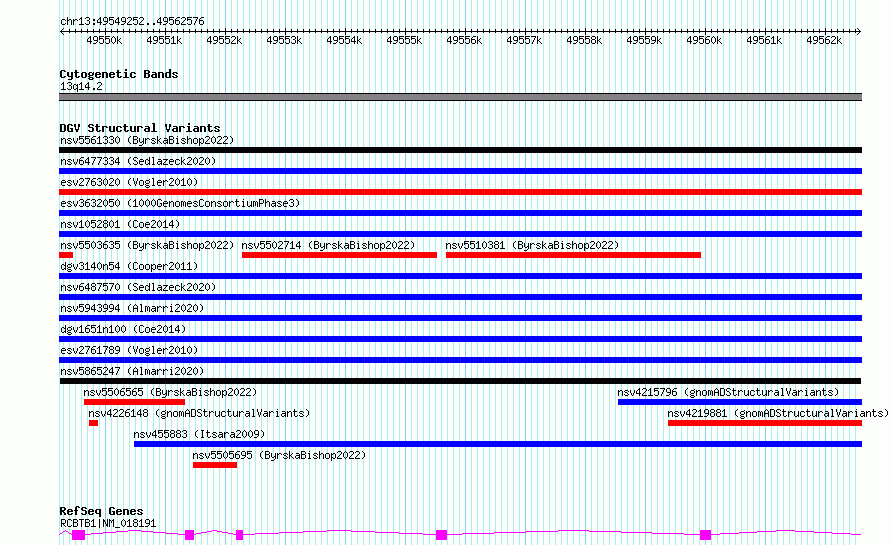Click the 49559k ruler position
The width and height of the screenshot is (890, 545).
tap(644, 40)
